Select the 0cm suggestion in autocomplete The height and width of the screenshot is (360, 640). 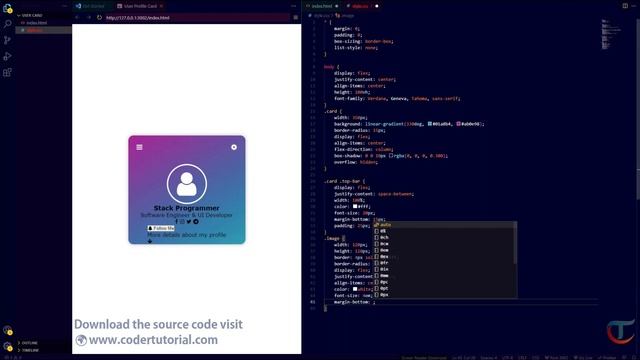point(443,244)
